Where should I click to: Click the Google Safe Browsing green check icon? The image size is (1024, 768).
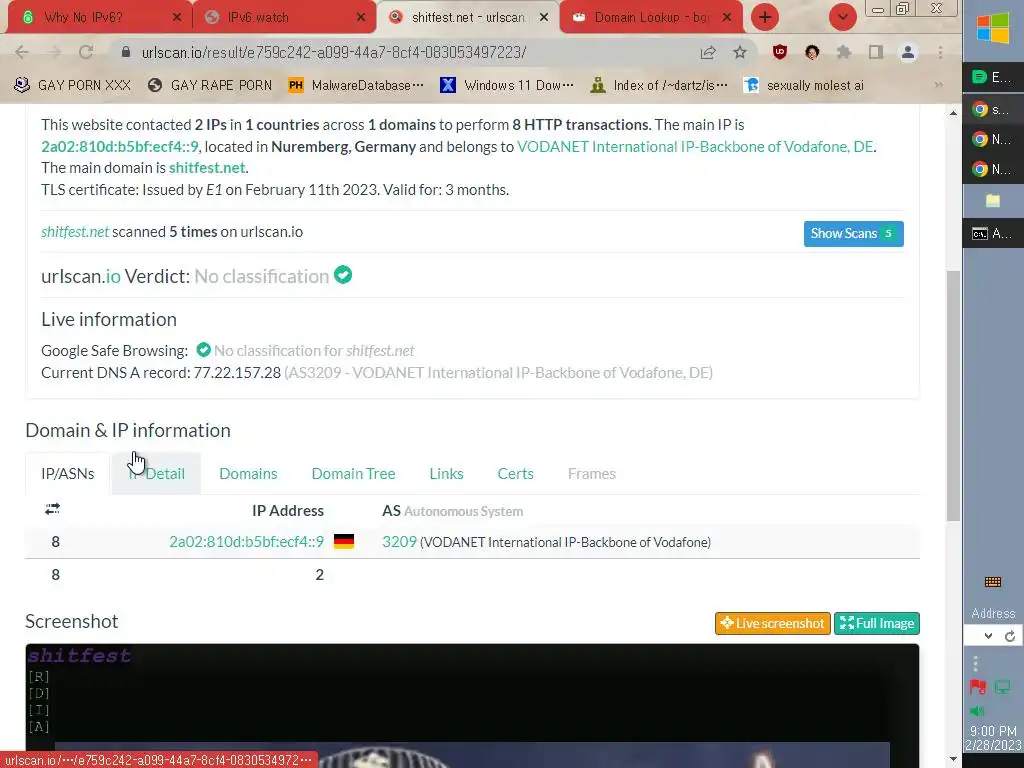point(204,350)
